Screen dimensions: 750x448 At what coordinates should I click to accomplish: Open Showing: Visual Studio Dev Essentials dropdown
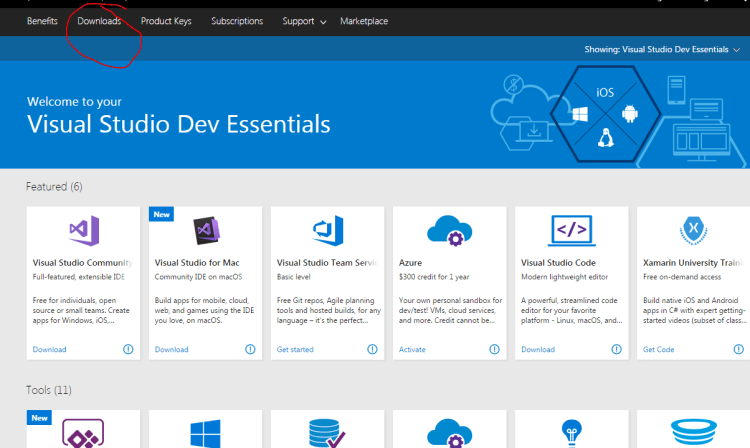click(662, 49)
